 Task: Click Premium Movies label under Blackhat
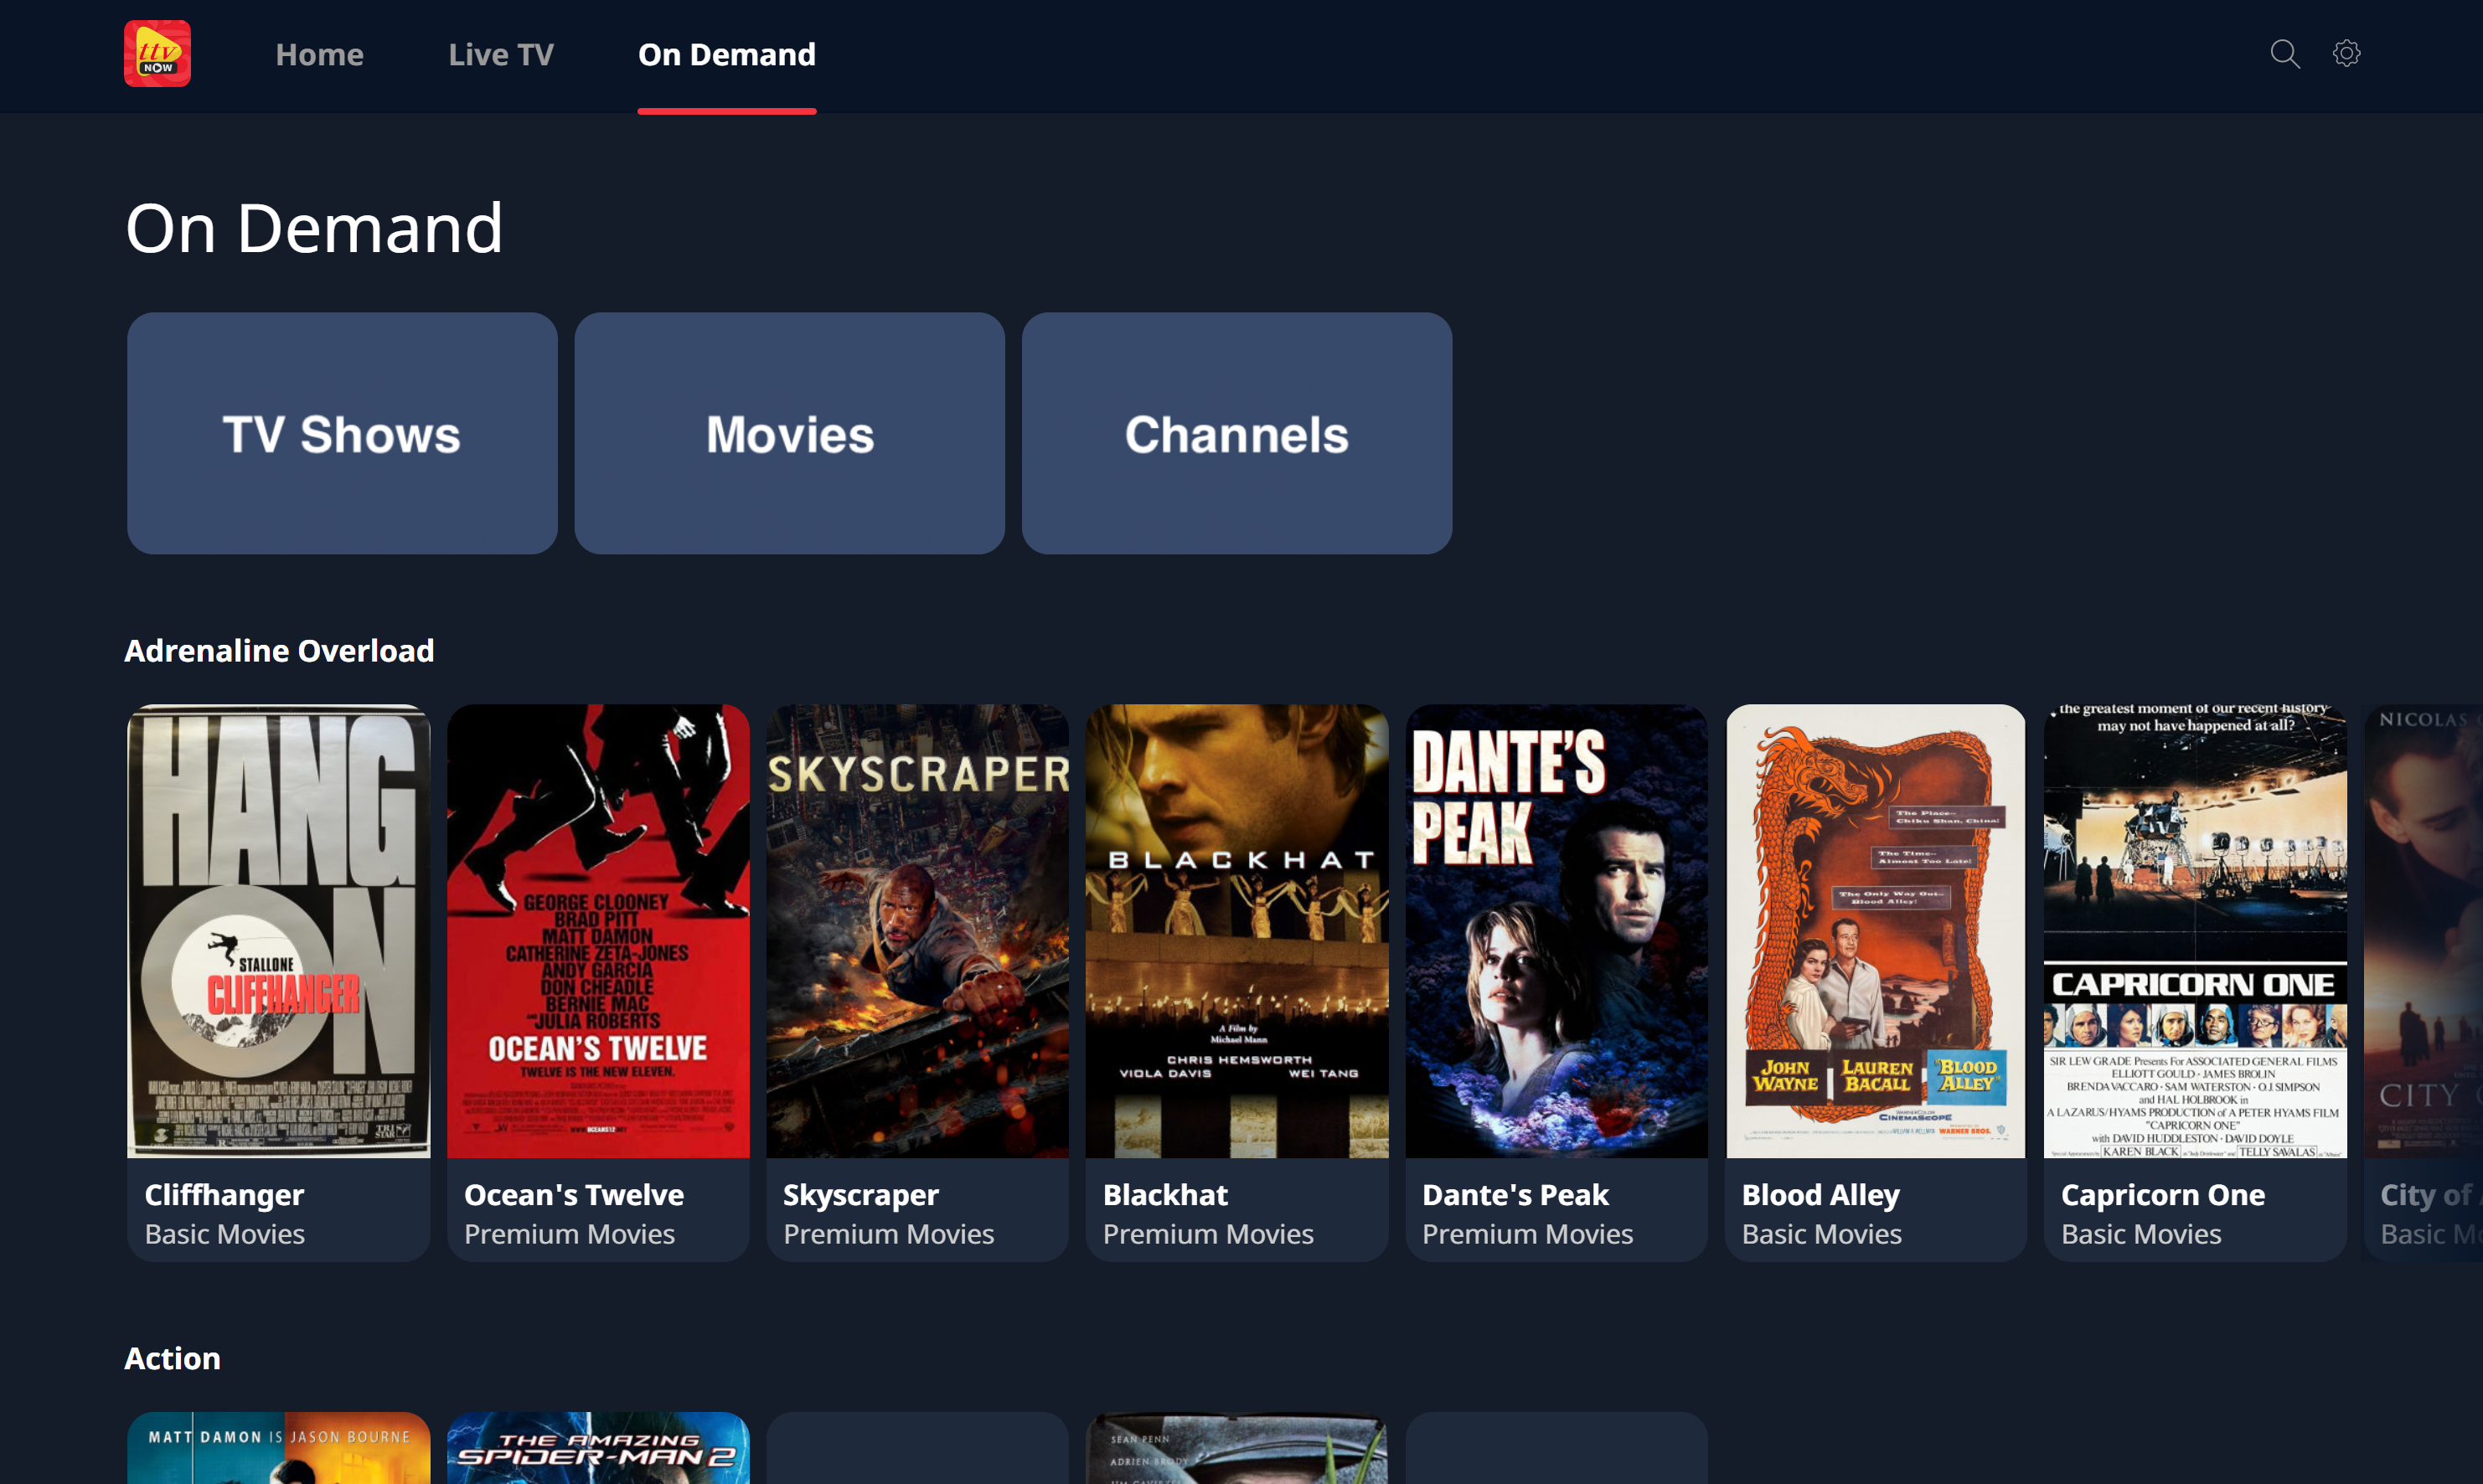(x=1208, y=1234)
